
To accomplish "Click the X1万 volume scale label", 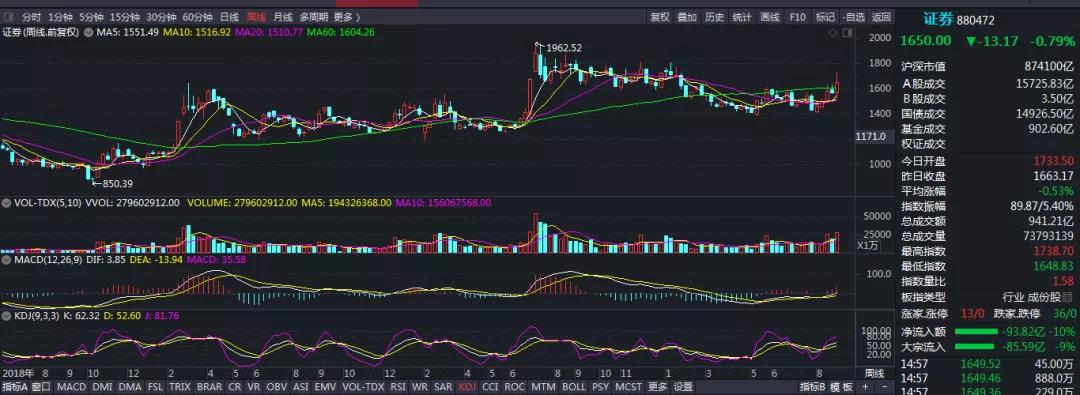I will (866, 245).
